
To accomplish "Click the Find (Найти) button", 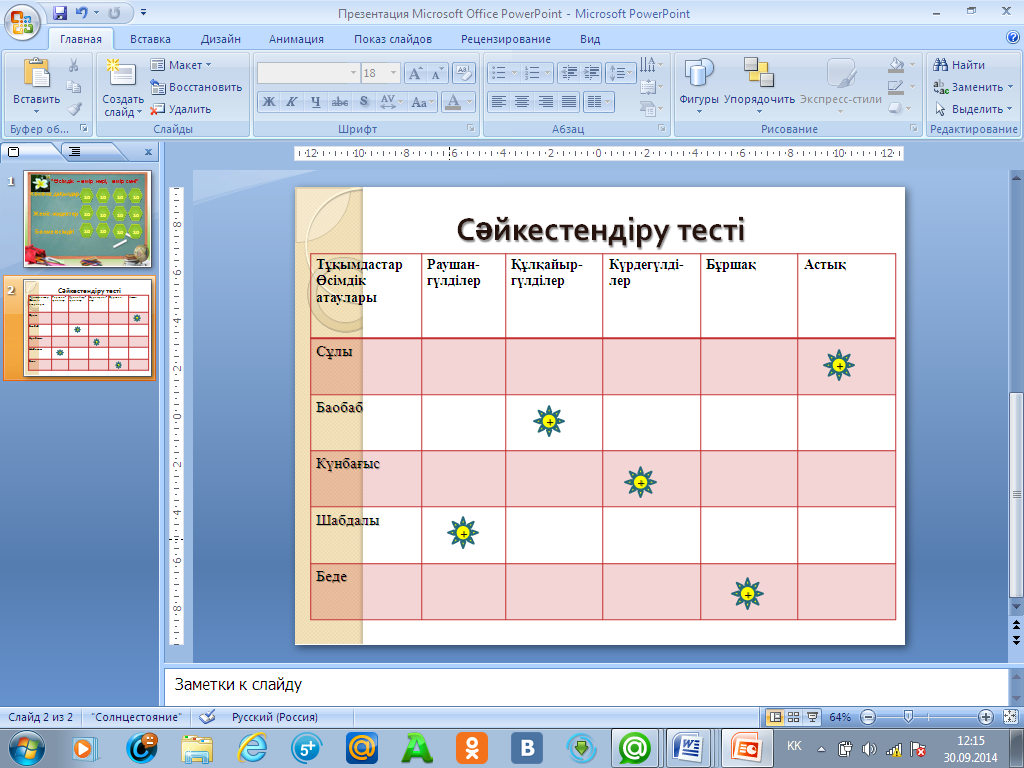I will point(959,65).
